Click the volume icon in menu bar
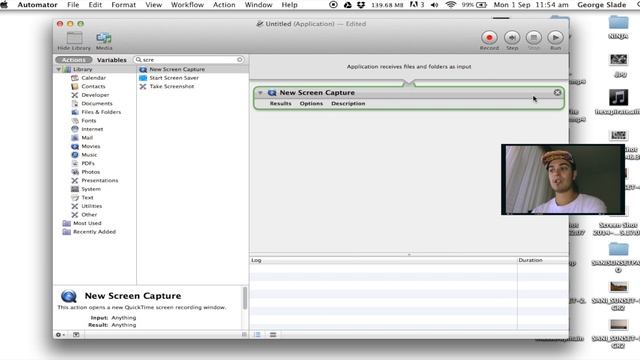This screenshot has width=640, height=360. 435,5
